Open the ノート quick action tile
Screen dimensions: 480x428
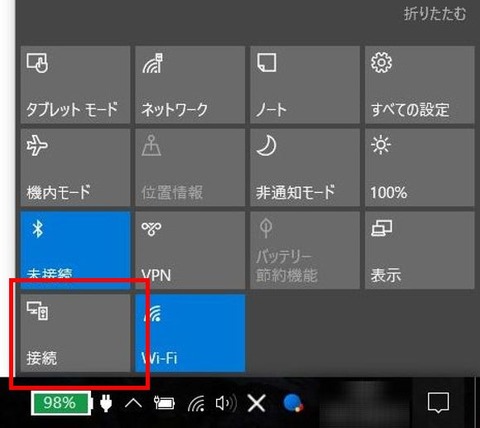point(305,85)
